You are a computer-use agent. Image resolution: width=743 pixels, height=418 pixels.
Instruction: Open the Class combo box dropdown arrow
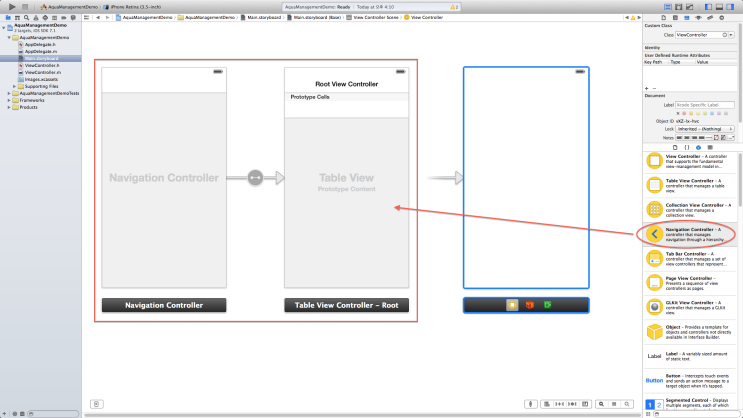731,35
